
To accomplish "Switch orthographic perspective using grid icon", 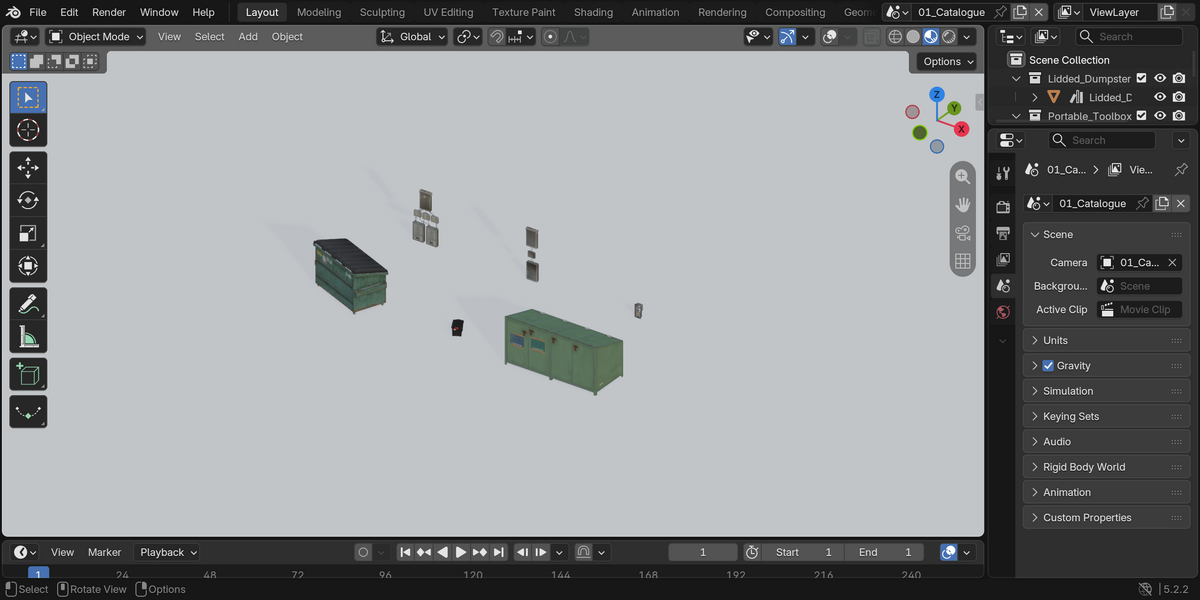I will pyautogui.click(x=962, y=261).
